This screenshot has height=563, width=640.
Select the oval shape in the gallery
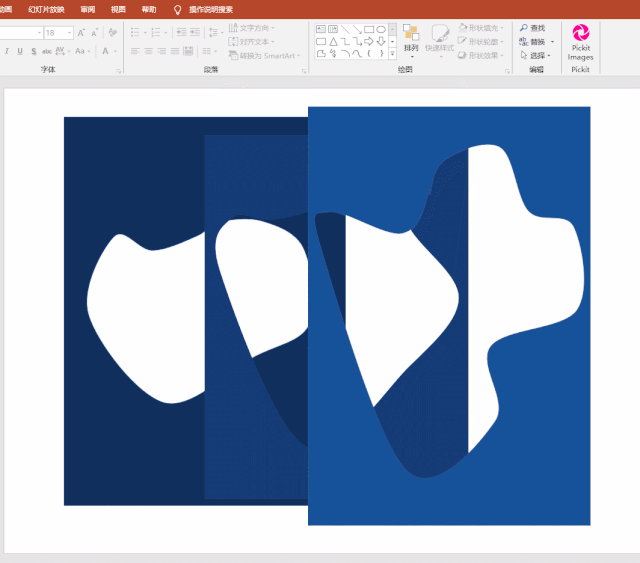[x=381, y=29]
